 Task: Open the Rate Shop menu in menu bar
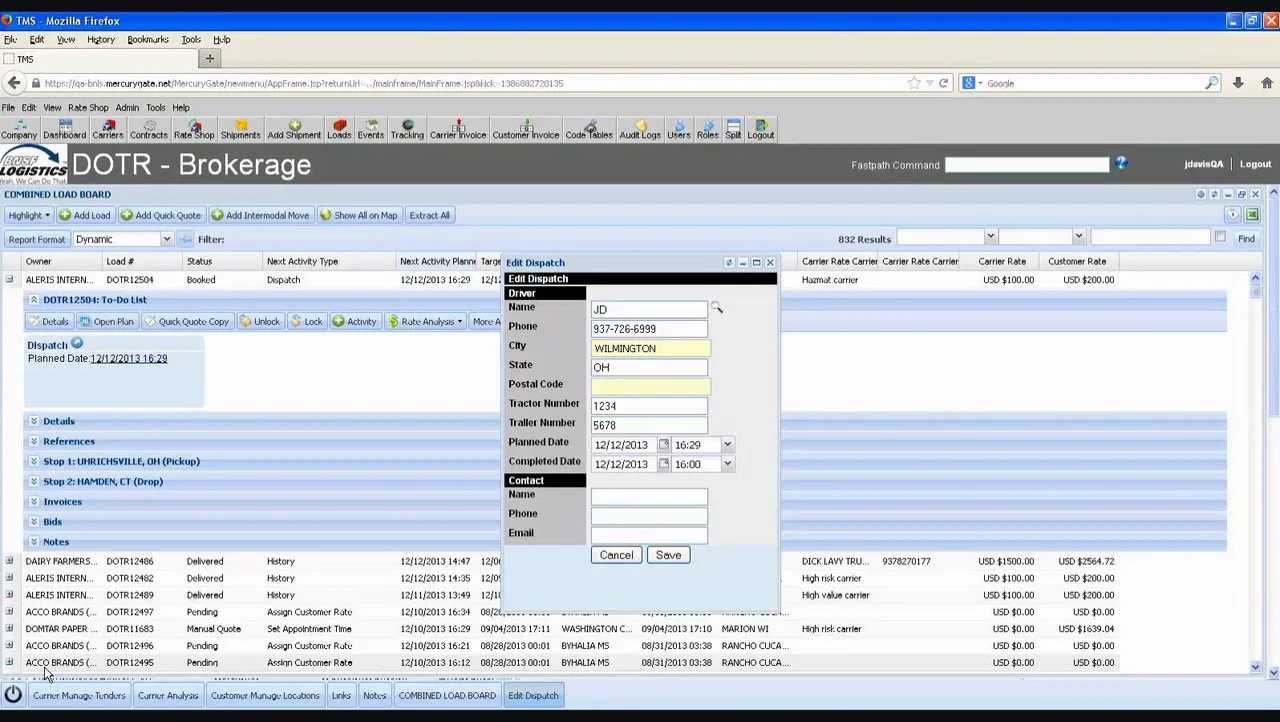tap(88, 108)
